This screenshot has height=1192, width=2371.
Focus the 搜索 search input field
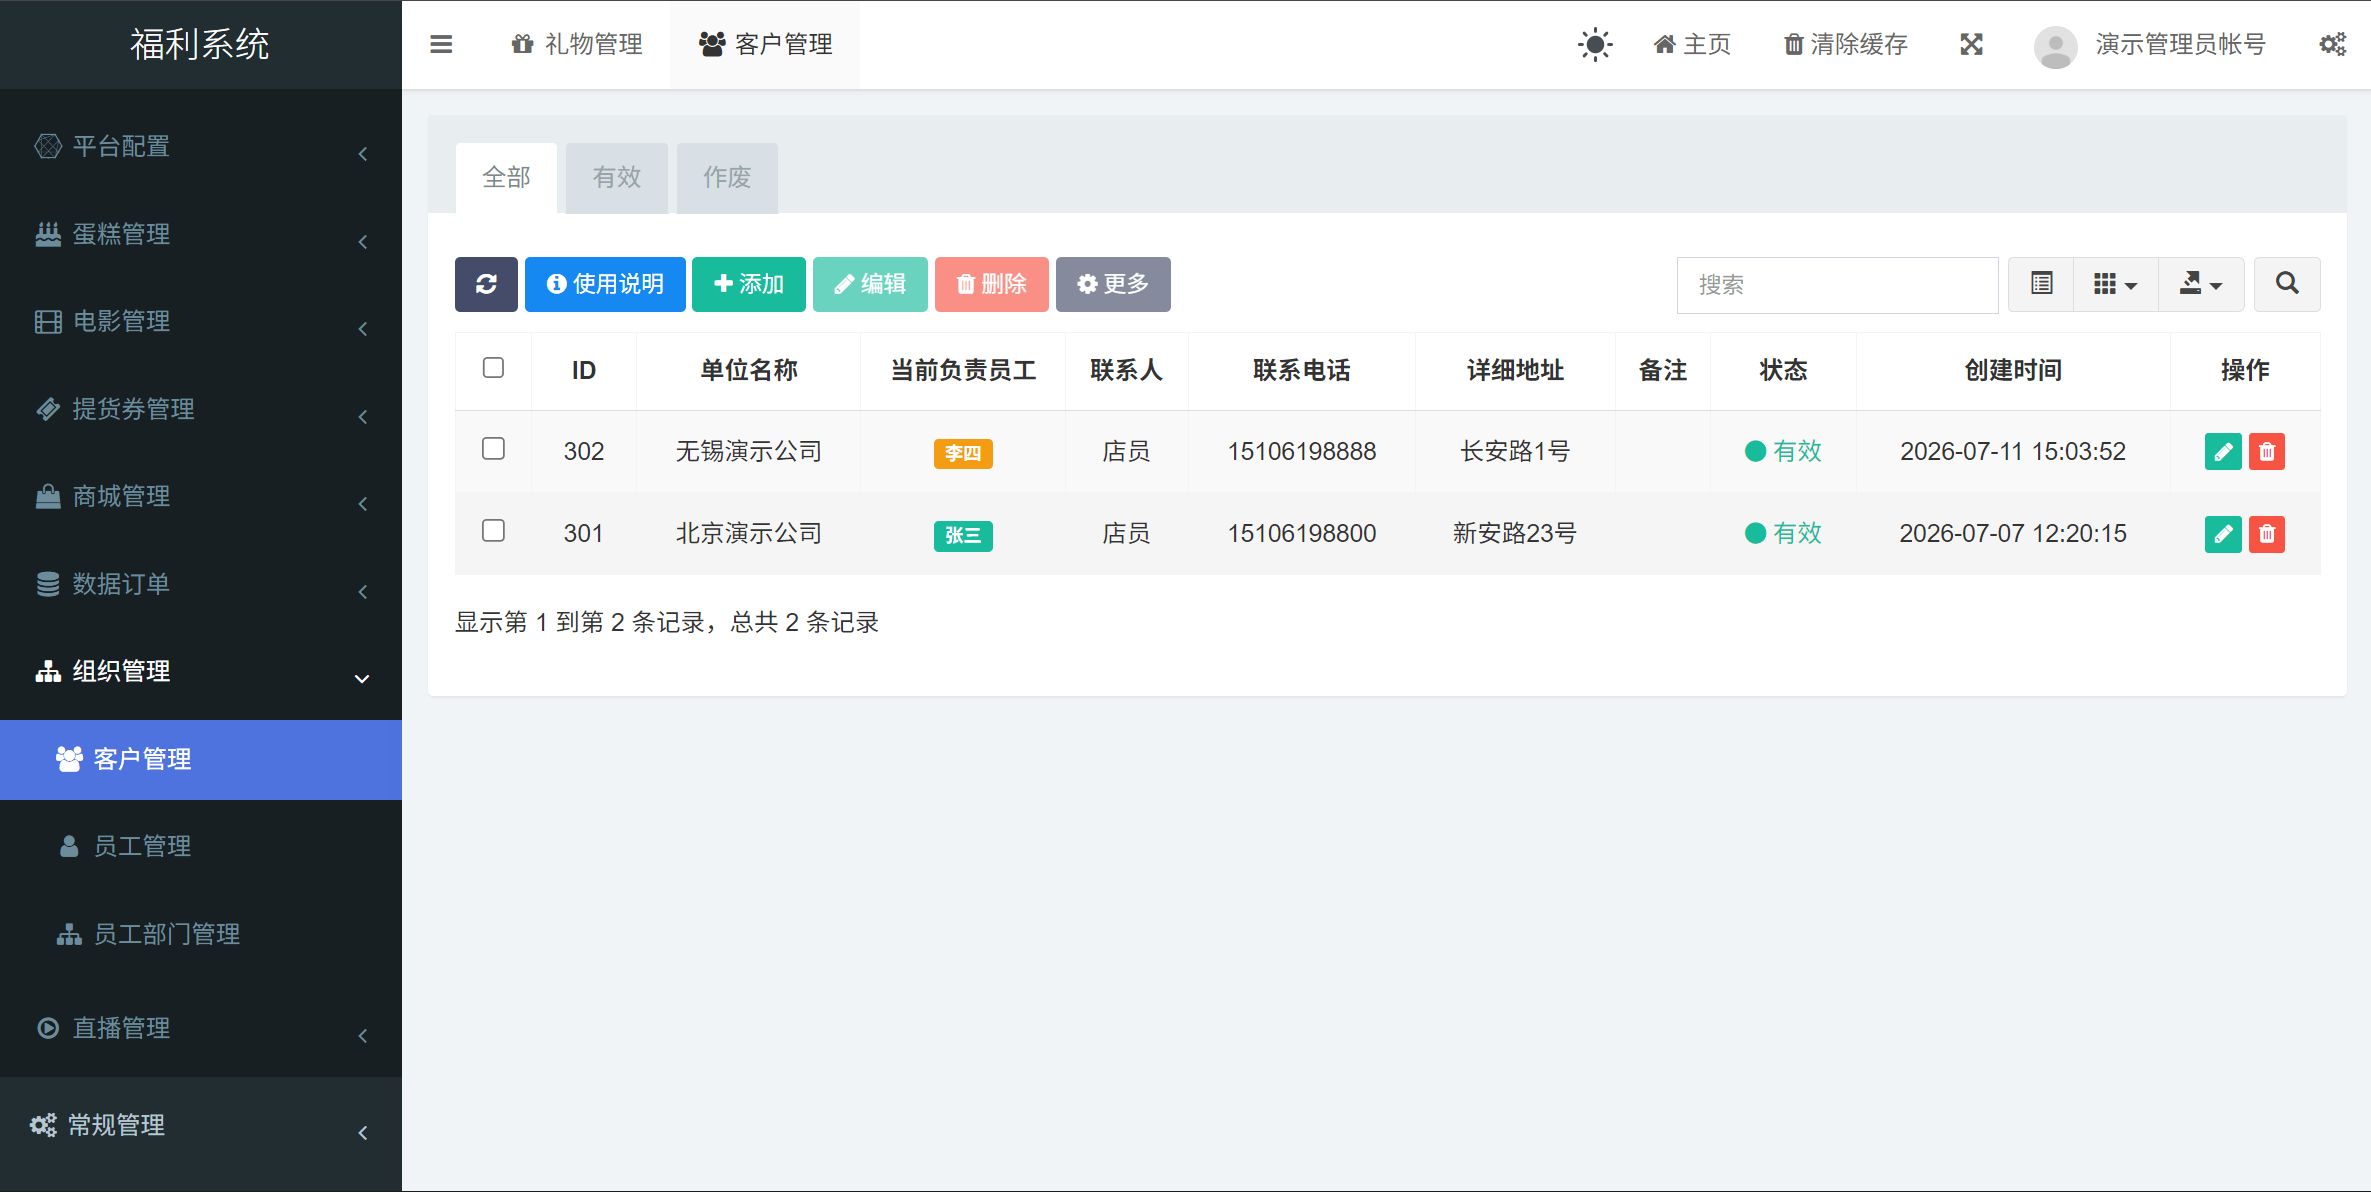[x=1837, y=285]
